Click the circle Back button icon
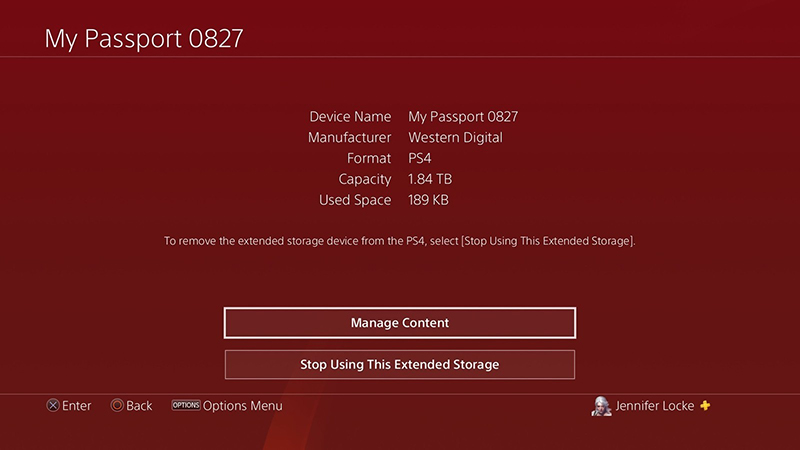Screen dimensions: 800x450 point(117,406)
